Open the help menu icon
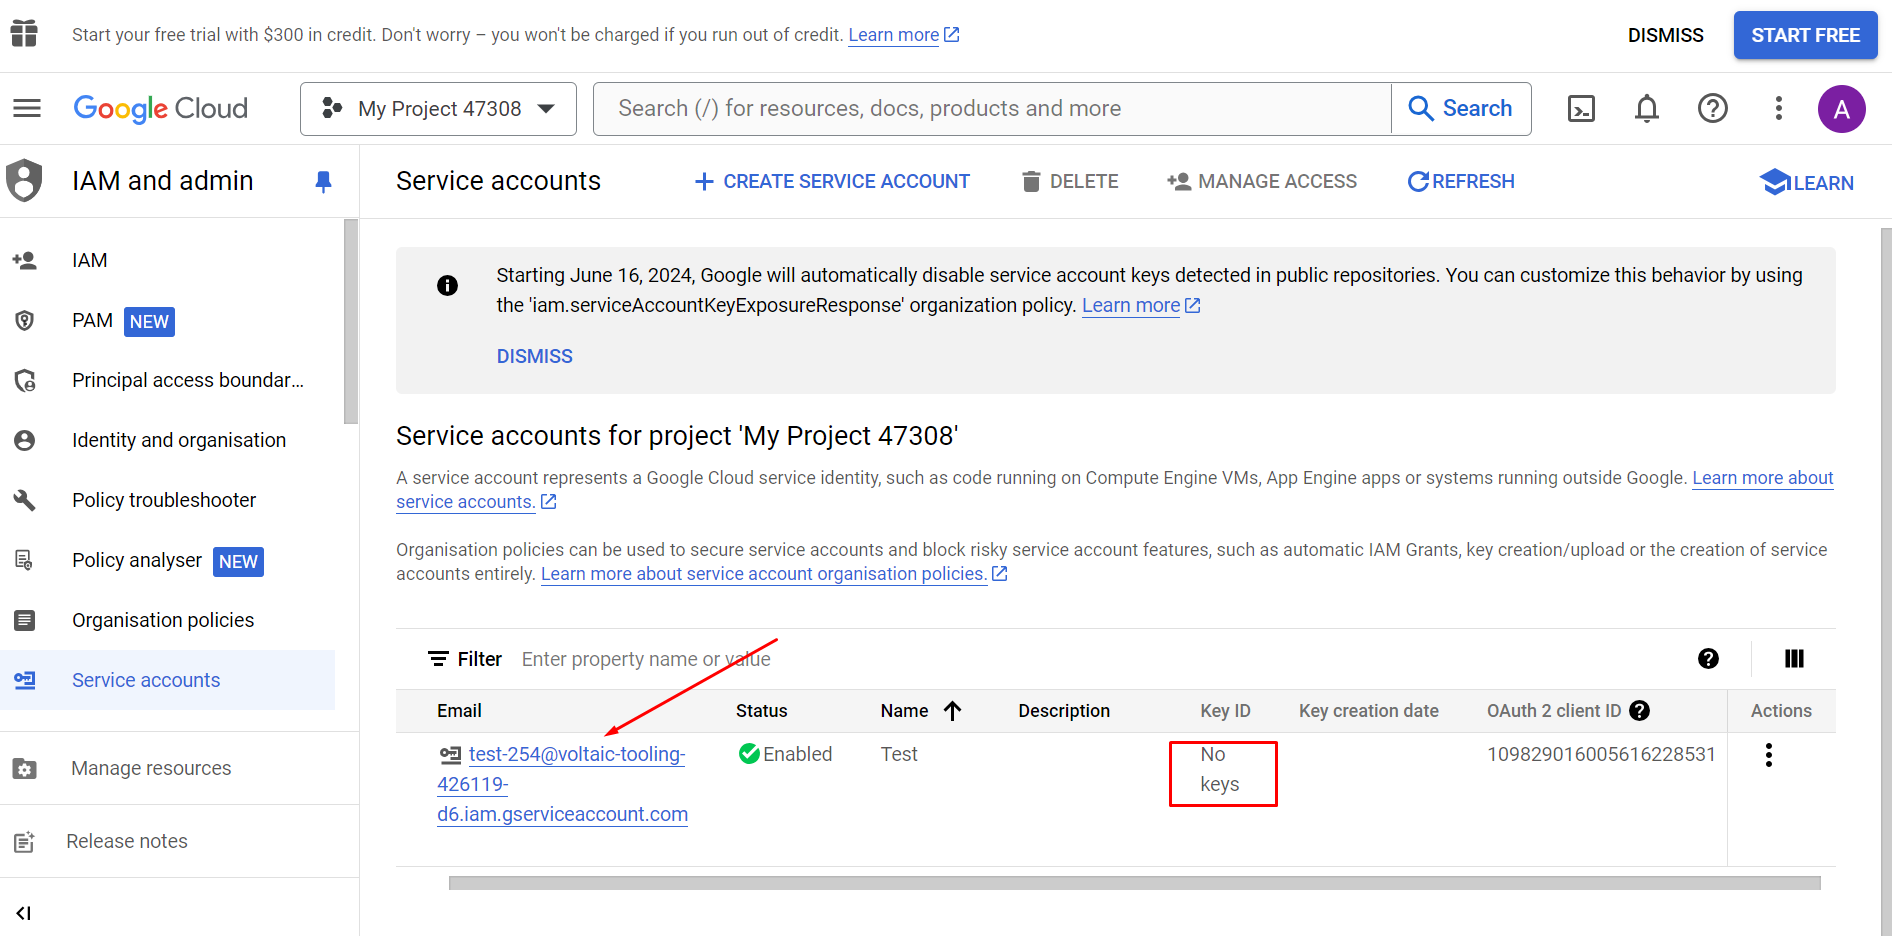This screenshot has width=1892, height=936. tap(1712, 109)
